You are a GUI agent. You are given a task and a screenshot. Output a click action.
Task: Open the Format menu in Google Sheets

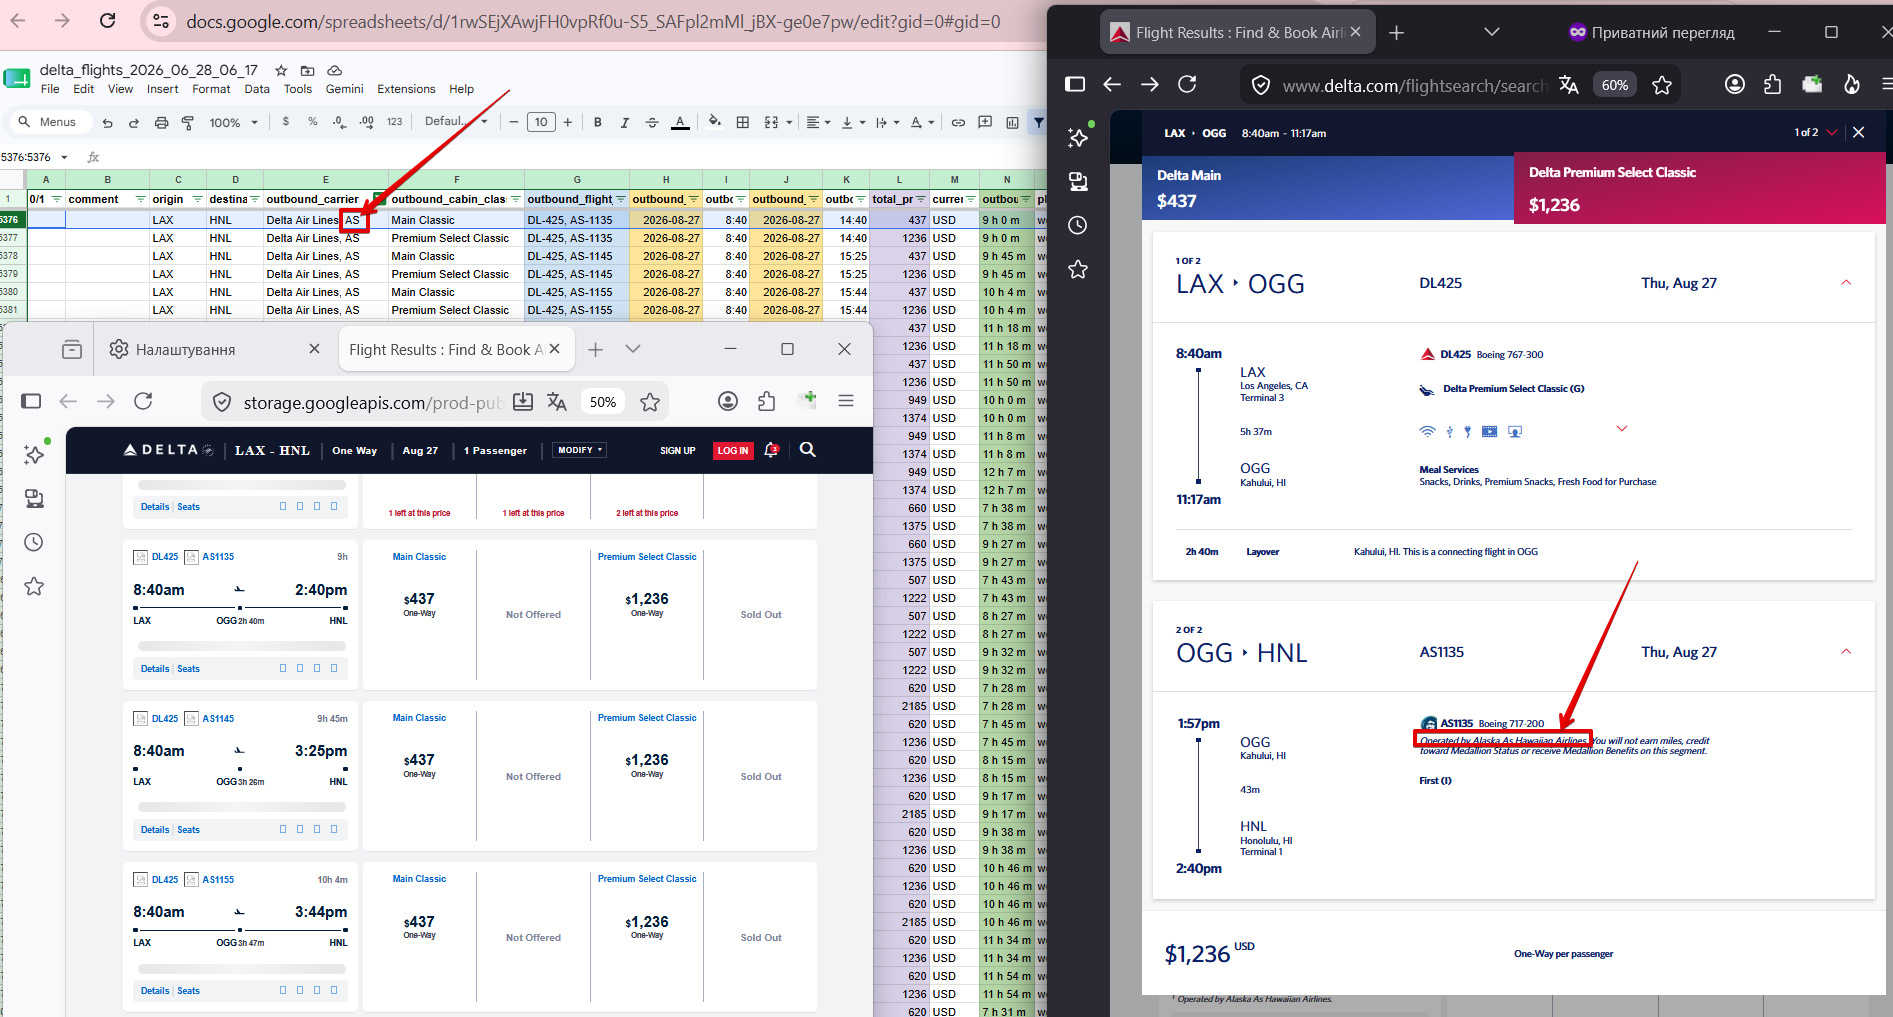(x=211, y=89)
